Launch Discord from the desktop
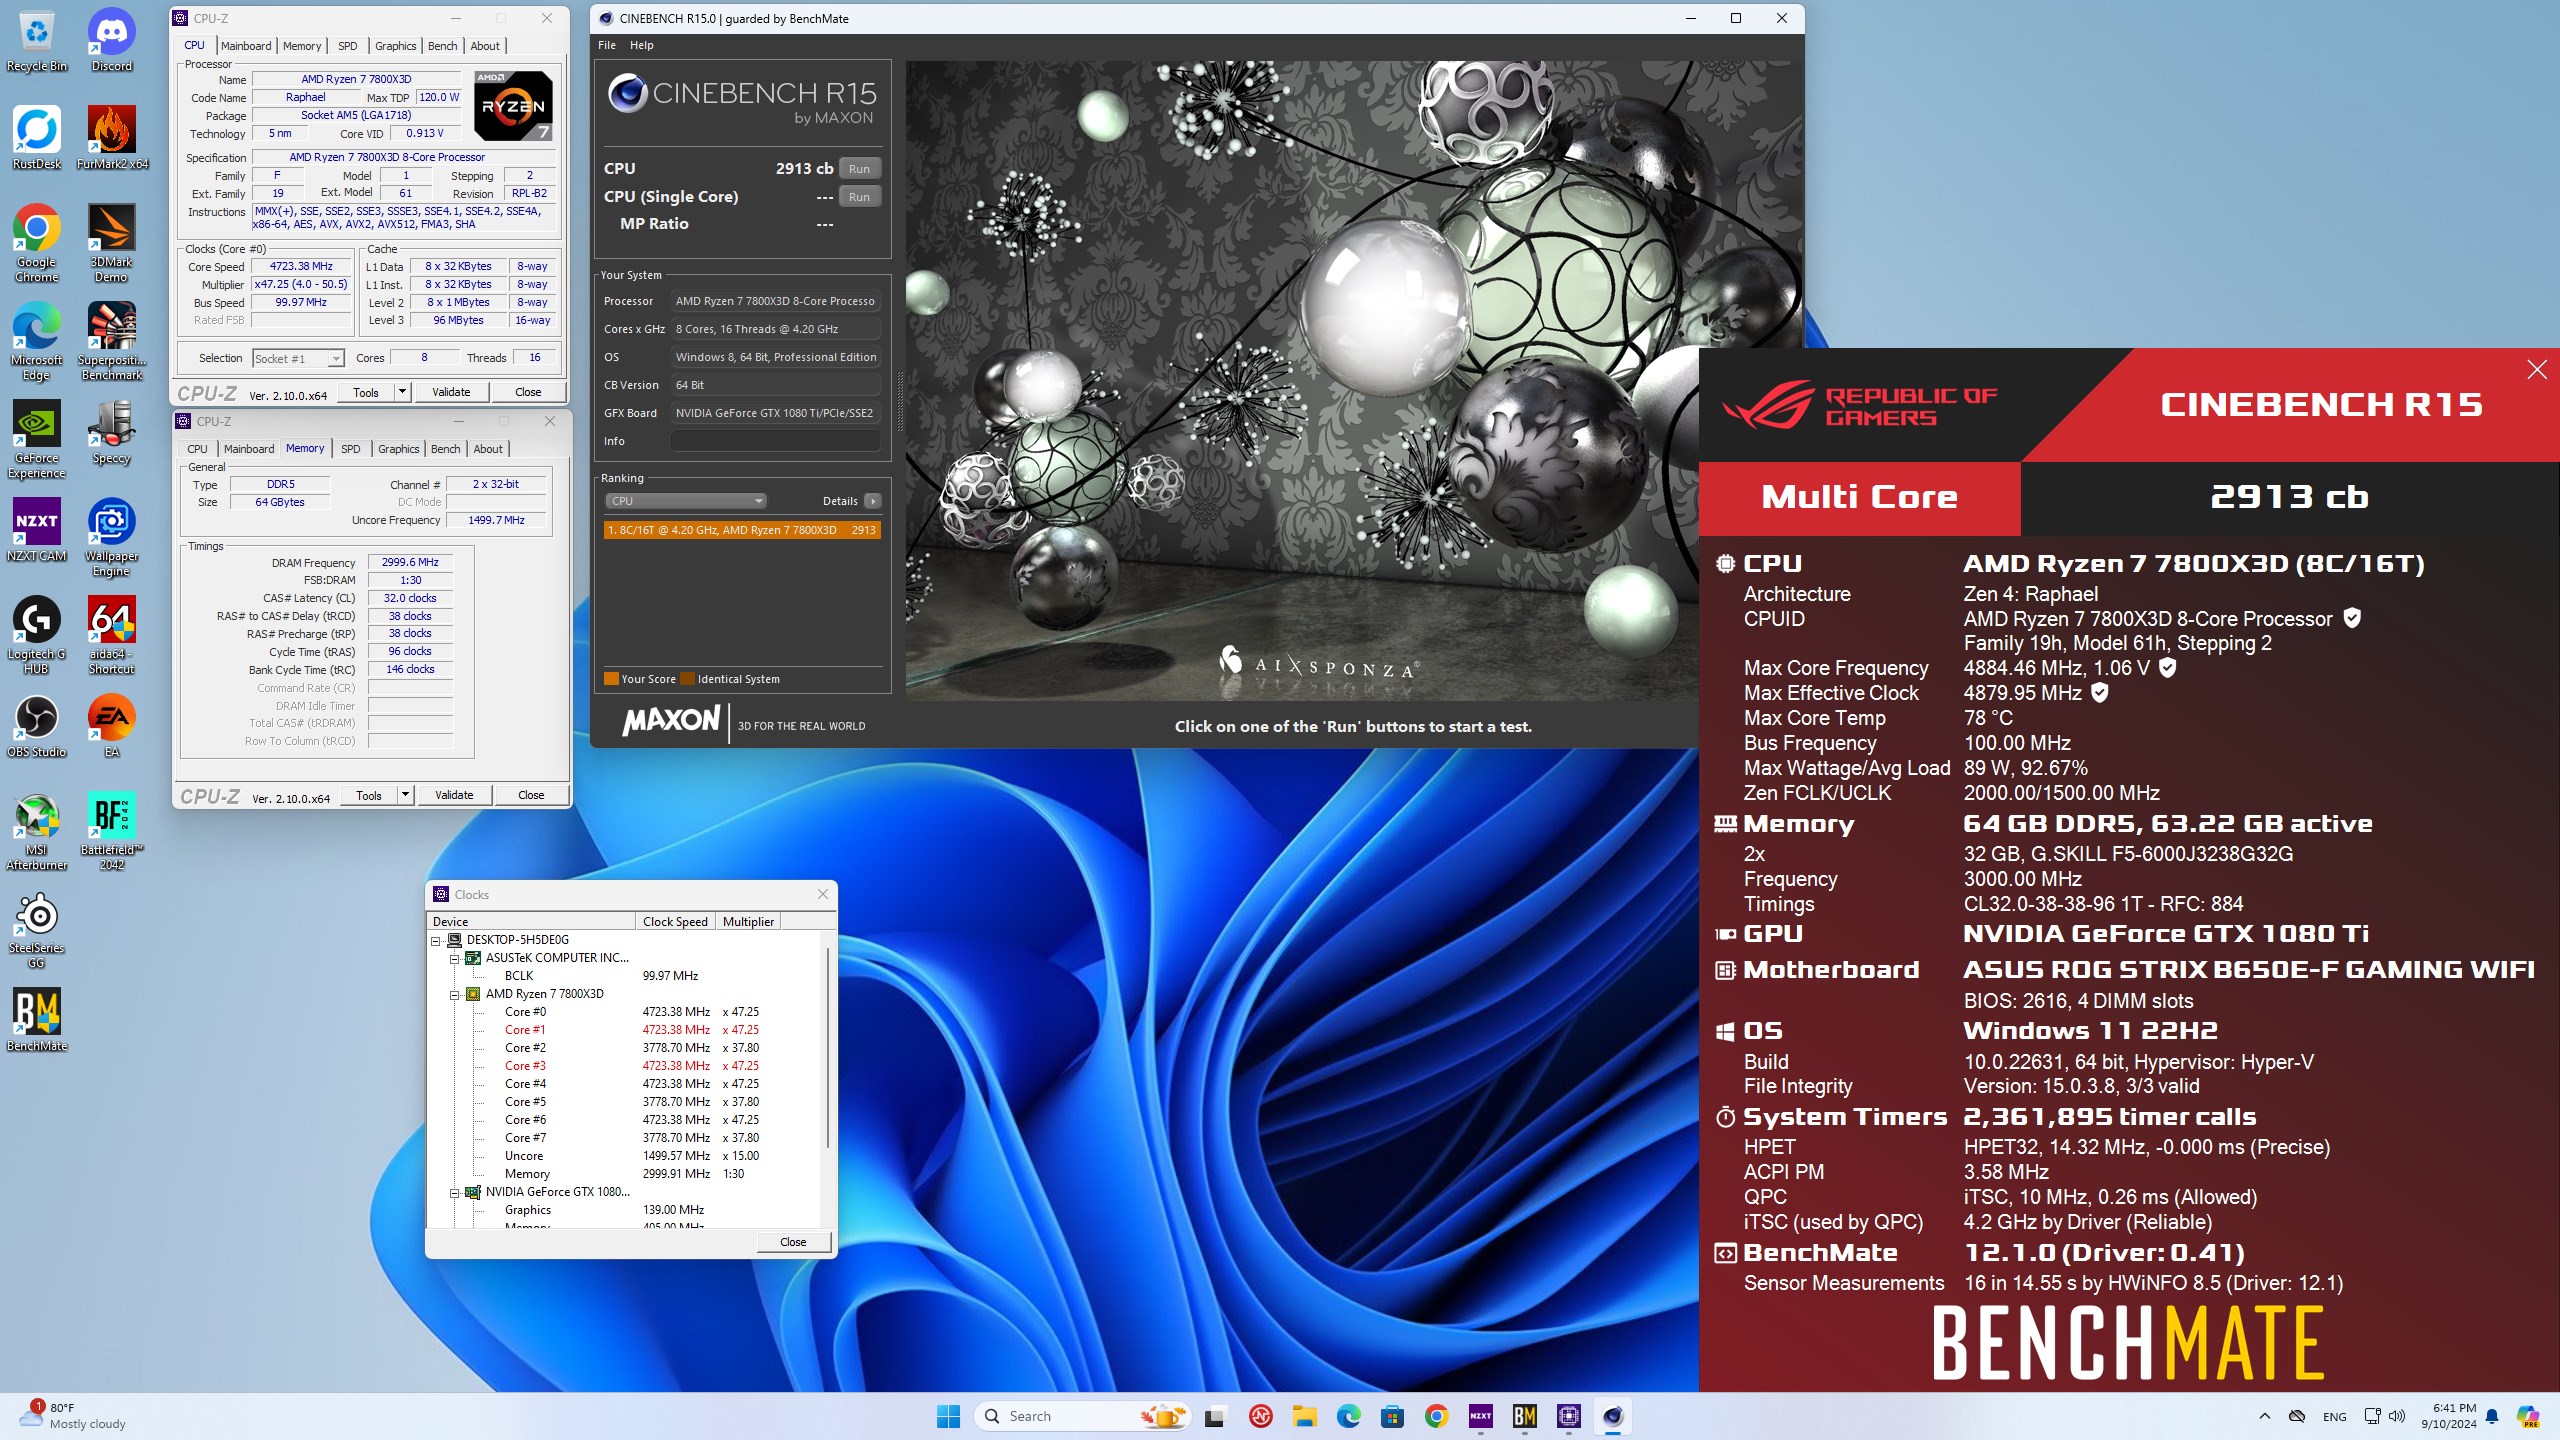 pos(112,40)
